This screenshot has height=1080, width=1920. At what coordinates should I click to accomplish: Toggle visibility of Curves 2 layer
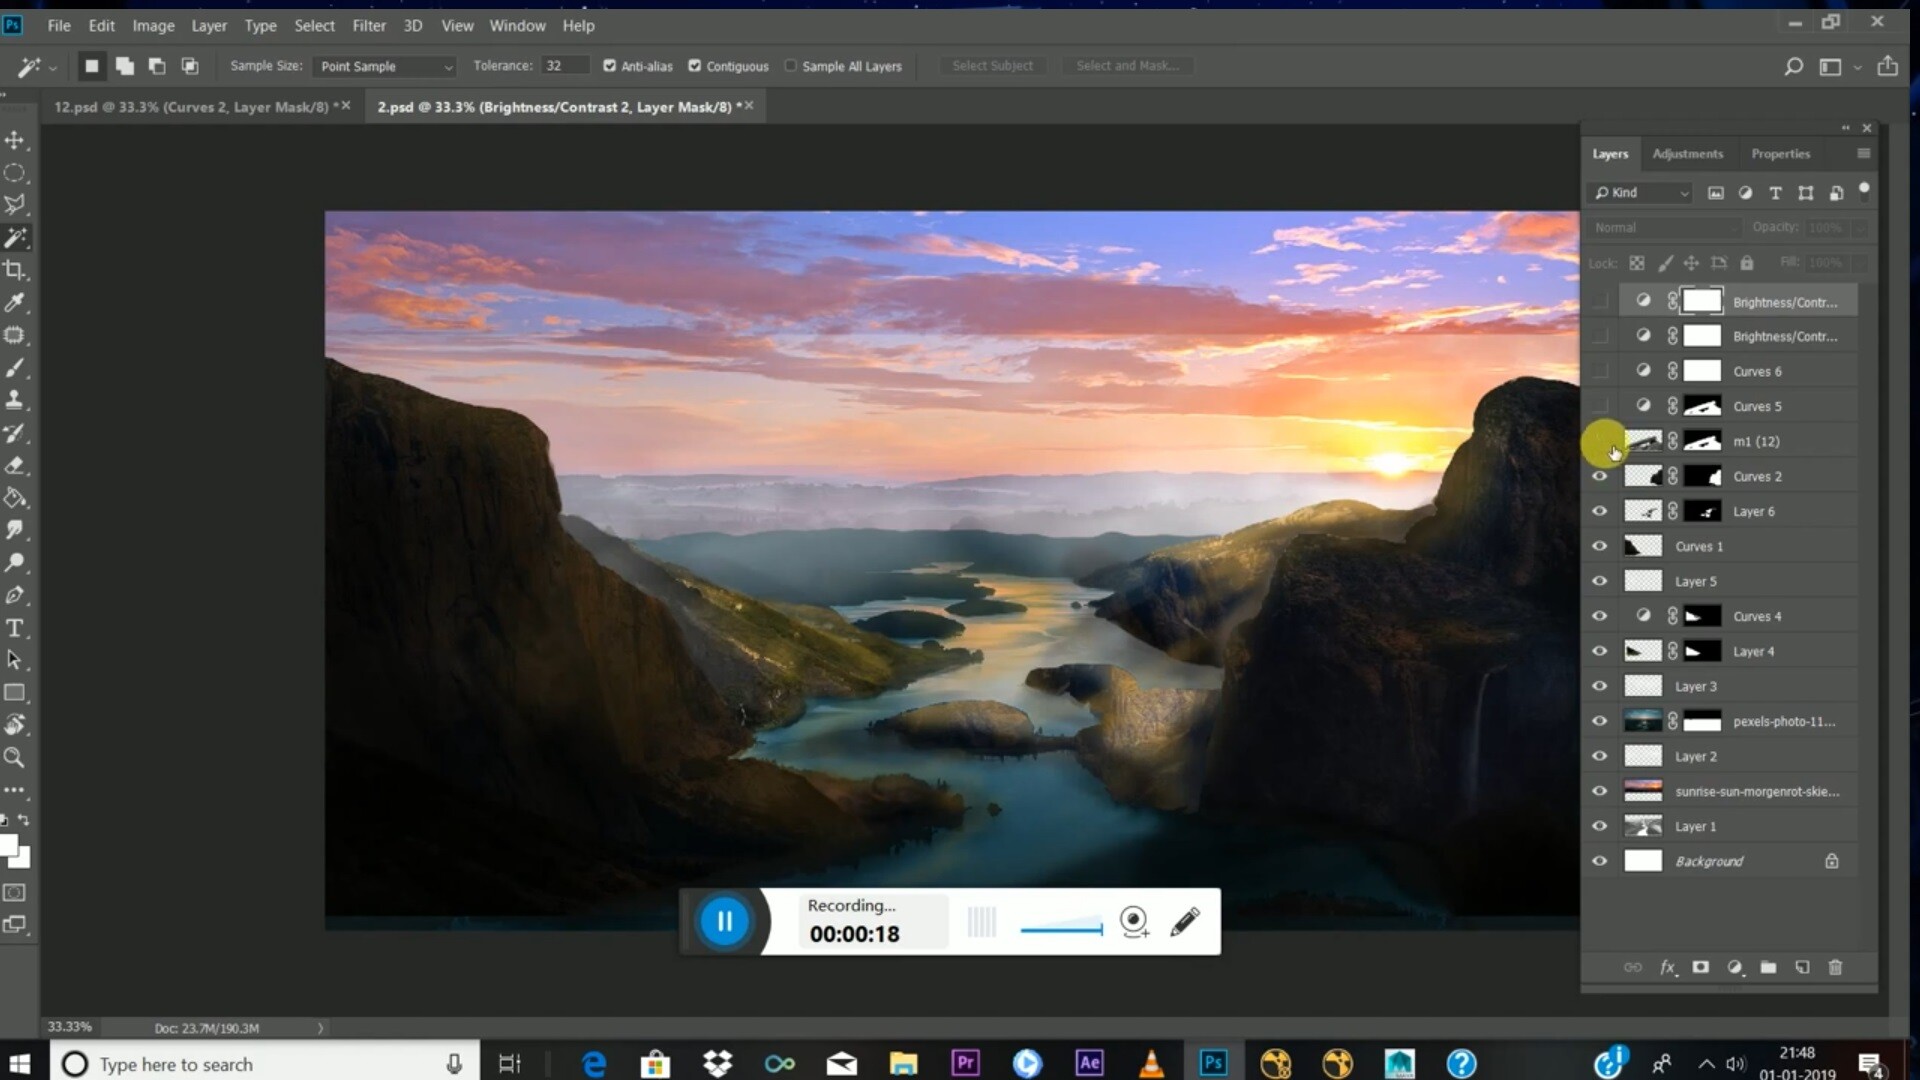(x=1600, y=476)
